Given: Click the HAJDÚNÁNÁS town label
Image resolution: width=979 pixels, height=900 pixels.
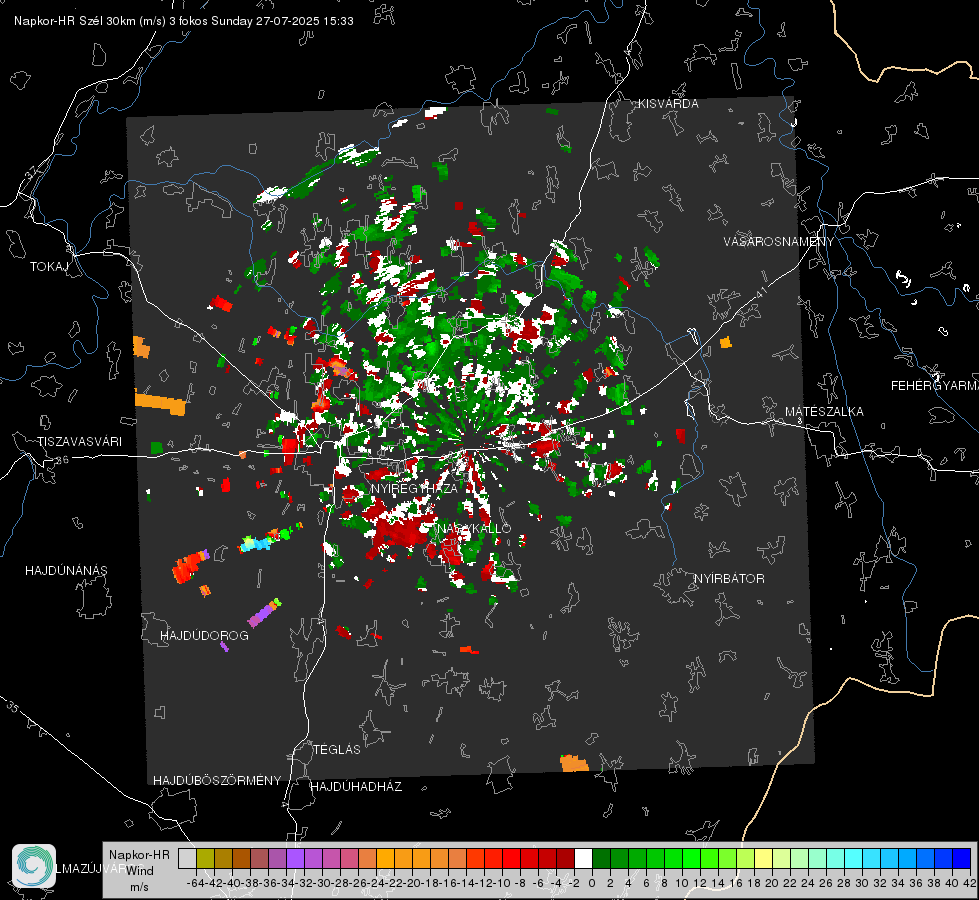Looking at the screenshot, I should click(66, 570).
